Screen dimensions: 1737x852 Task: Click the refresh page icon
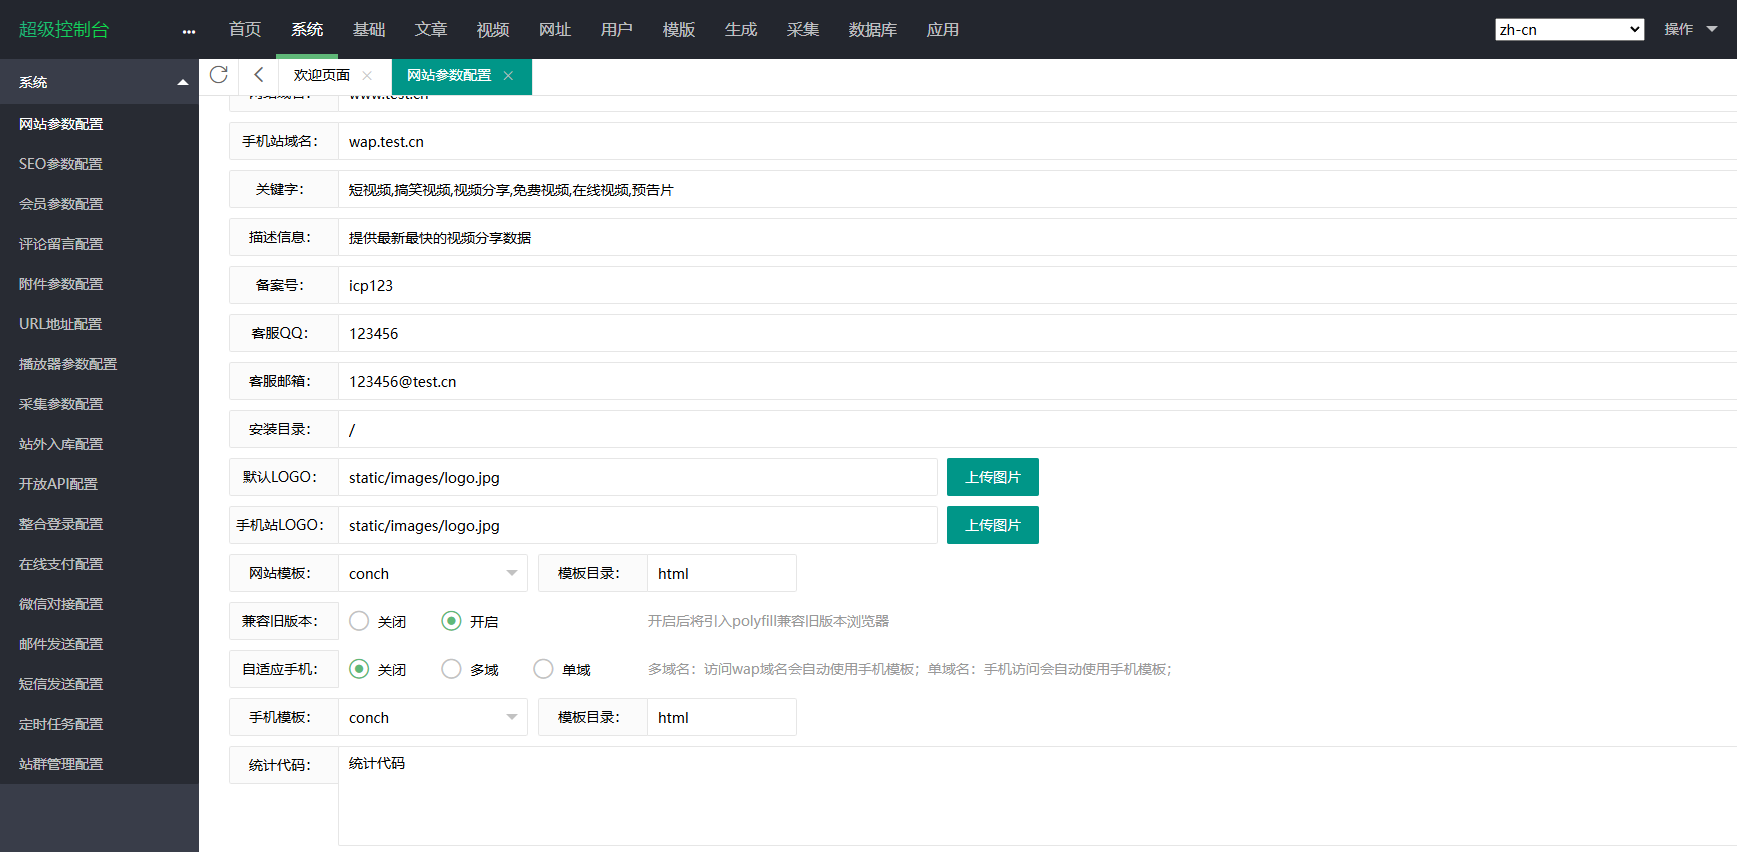click(219, 75)
